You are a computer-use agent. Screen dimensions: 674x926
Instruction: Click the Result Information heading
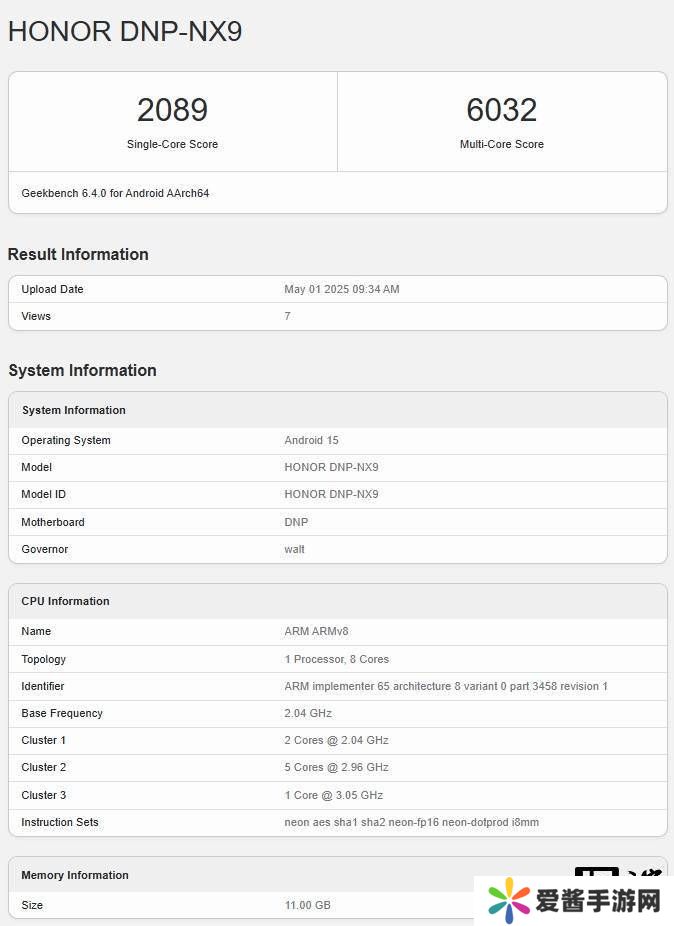[x=78, y=254]
